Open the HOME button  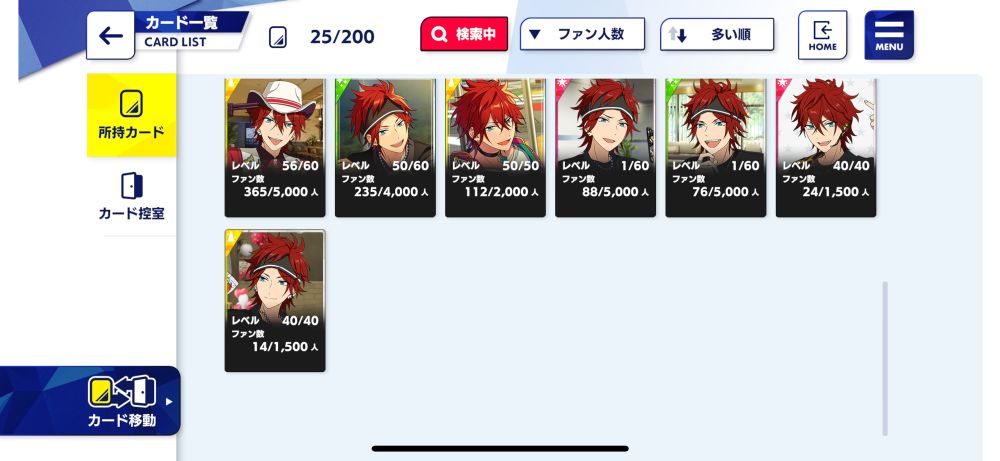click(823, 35)
